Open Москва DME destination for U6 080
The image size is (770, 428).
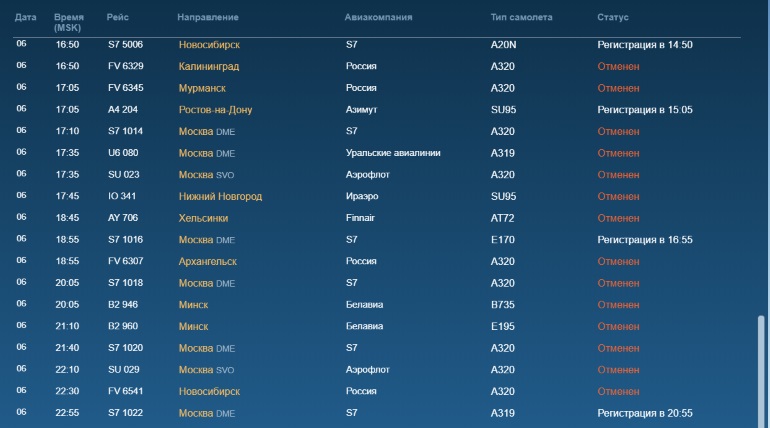207,153
